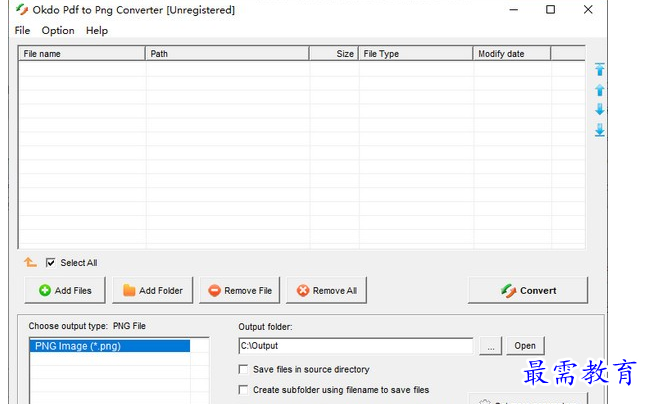
Task: Sort by Modify date column header
Action: pyautogui.click(x=512, y=53)
